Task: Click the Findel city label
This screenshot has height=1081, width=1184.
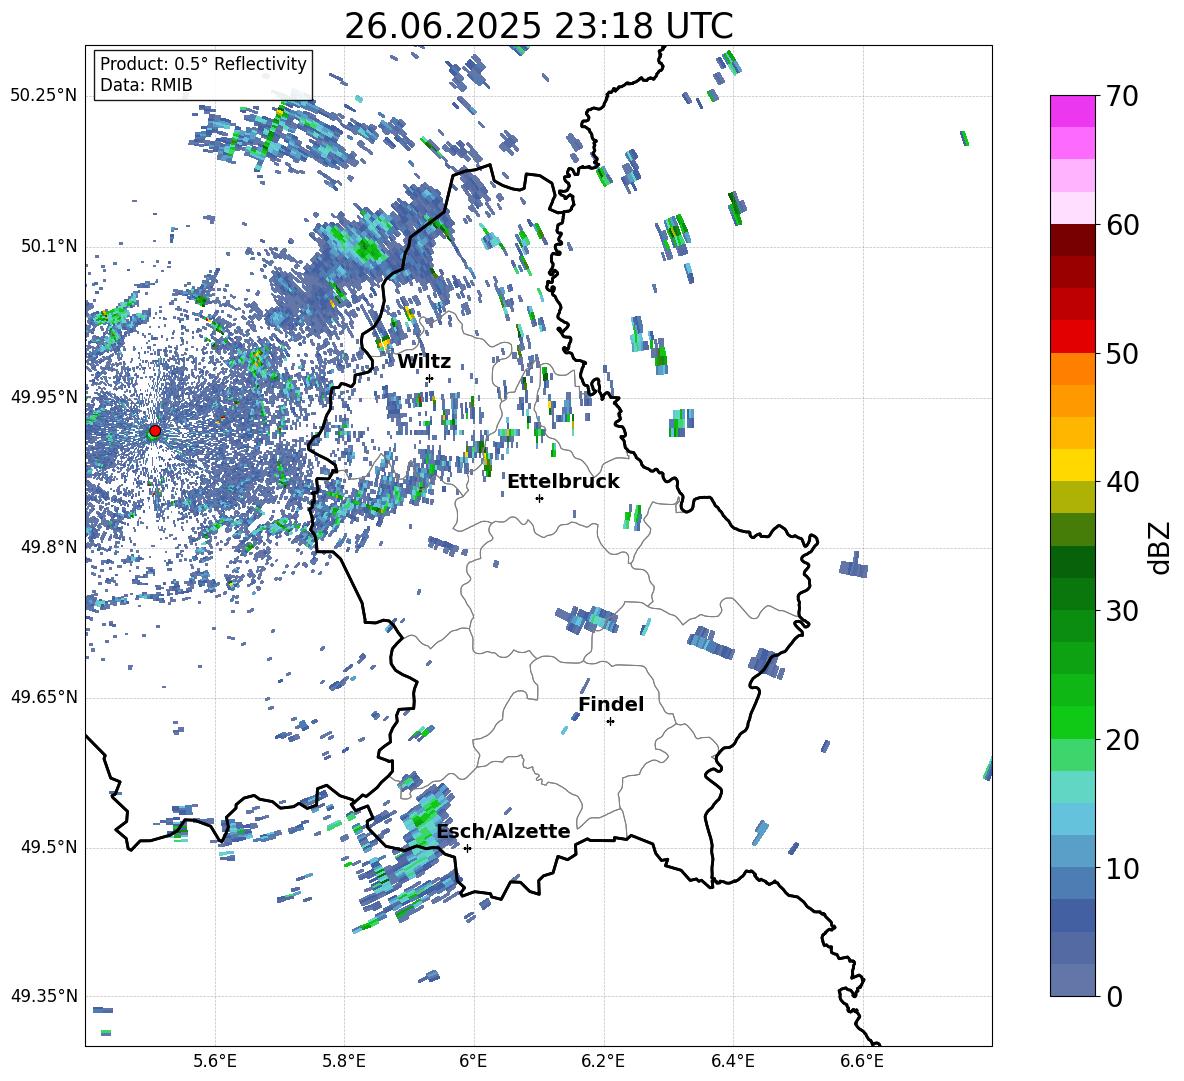Action: (x=611, y=704)
